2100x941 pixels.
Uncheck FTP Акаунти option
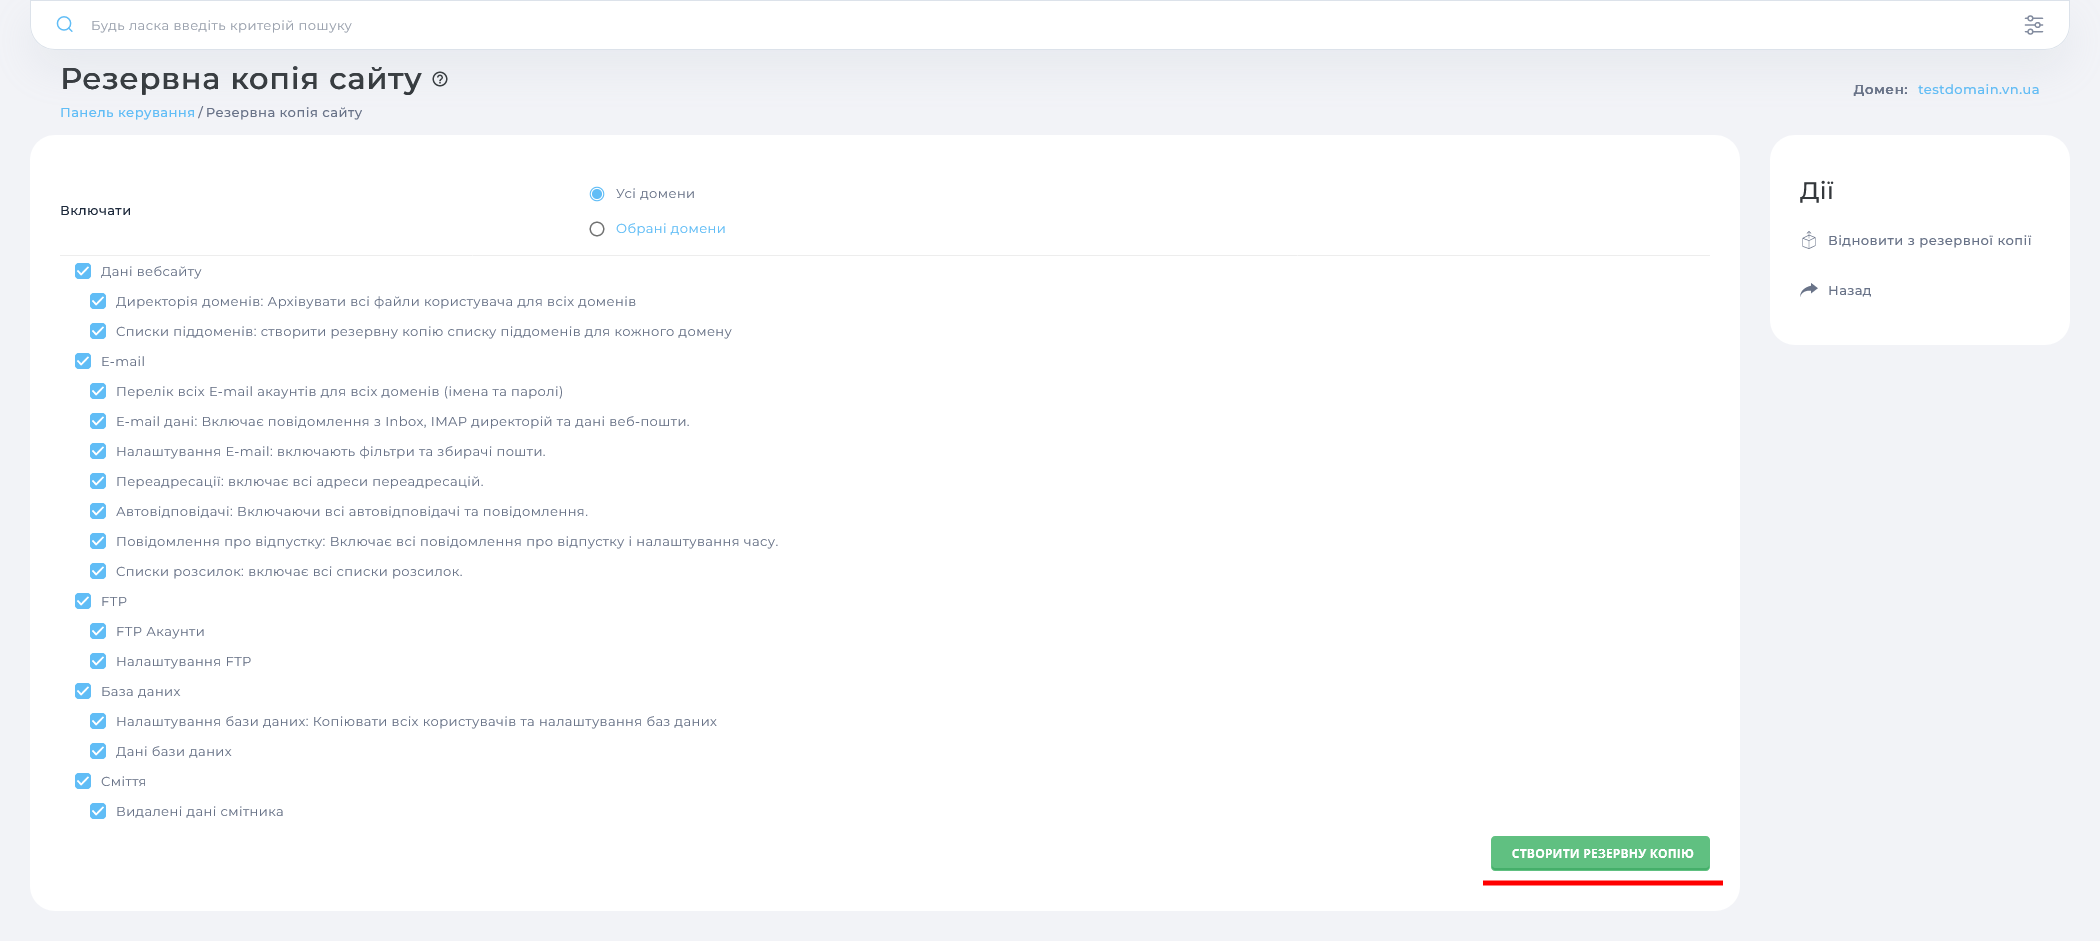coord(98,631)
